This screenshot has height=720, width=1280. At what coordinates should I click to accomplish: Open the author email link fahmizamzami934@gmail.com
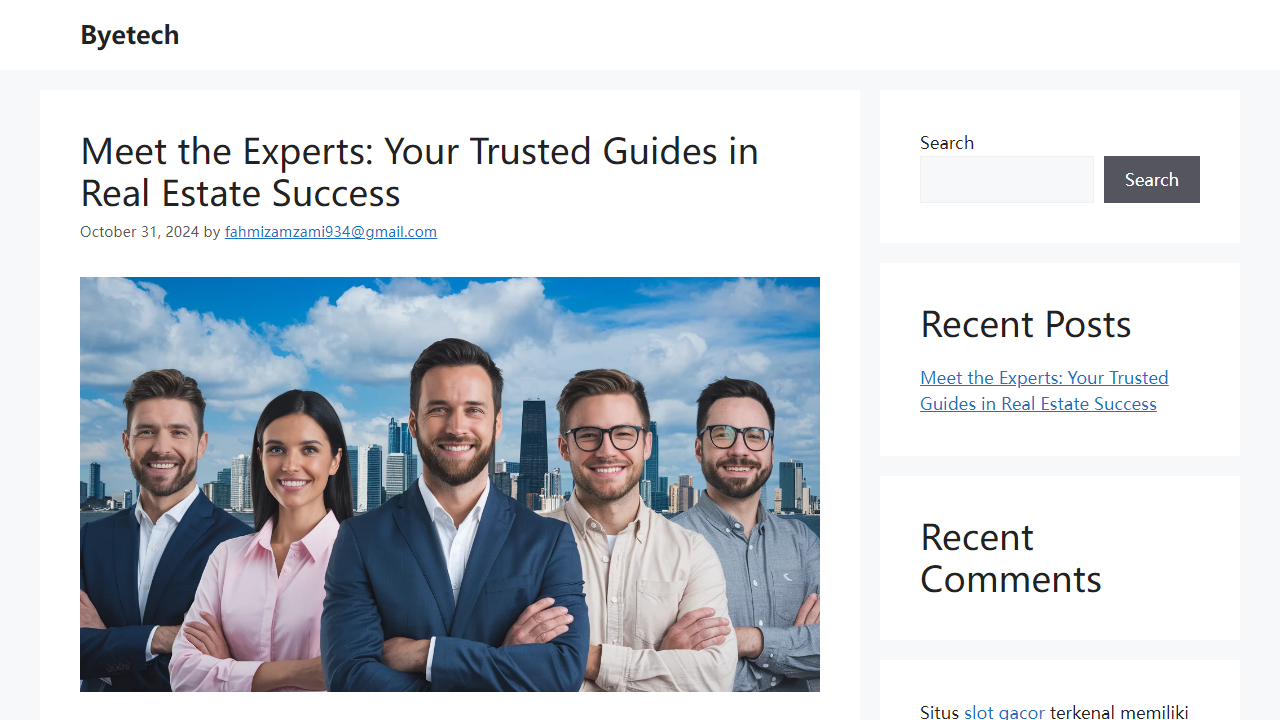(x=331, y=232)
